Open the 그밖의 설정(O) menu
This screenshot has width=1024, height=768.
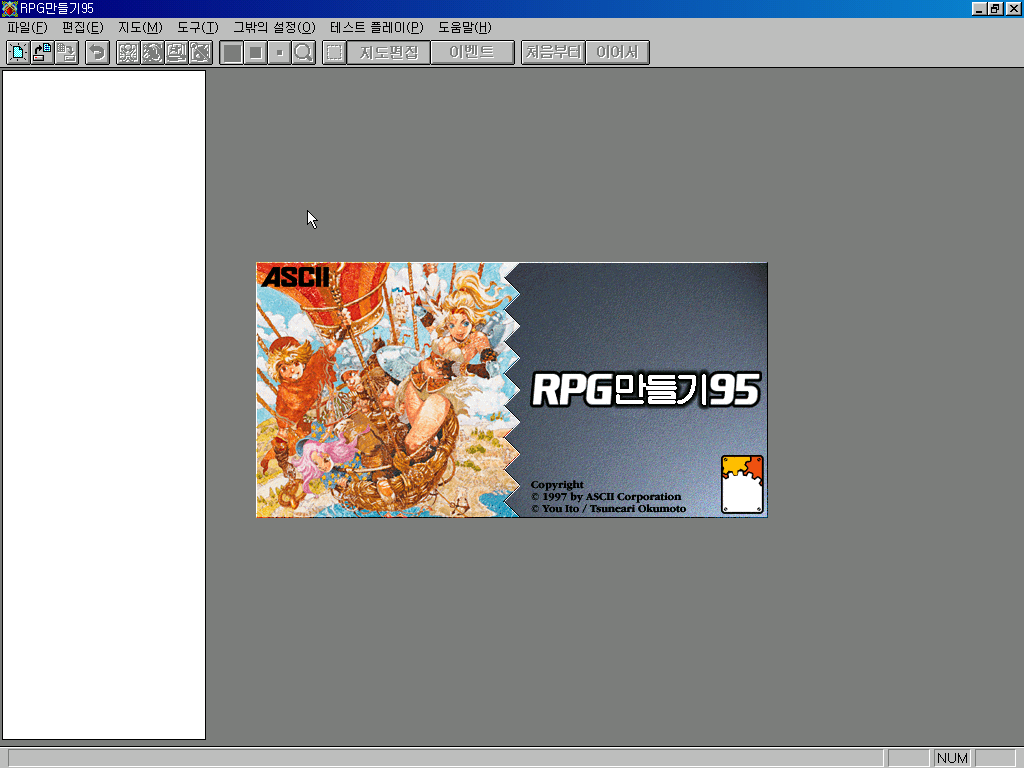point(274,27)
